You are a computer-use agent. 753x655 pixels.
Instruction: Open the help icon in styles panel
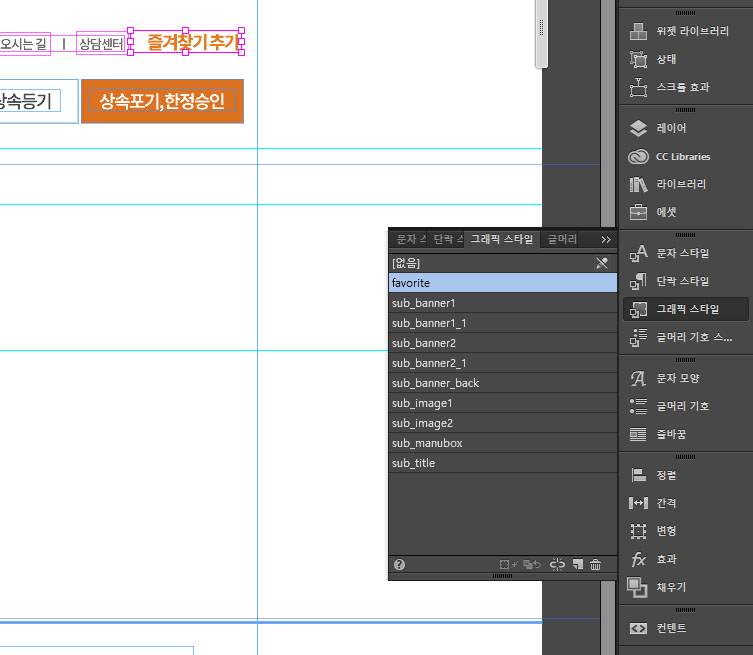[x=400, y=565]
